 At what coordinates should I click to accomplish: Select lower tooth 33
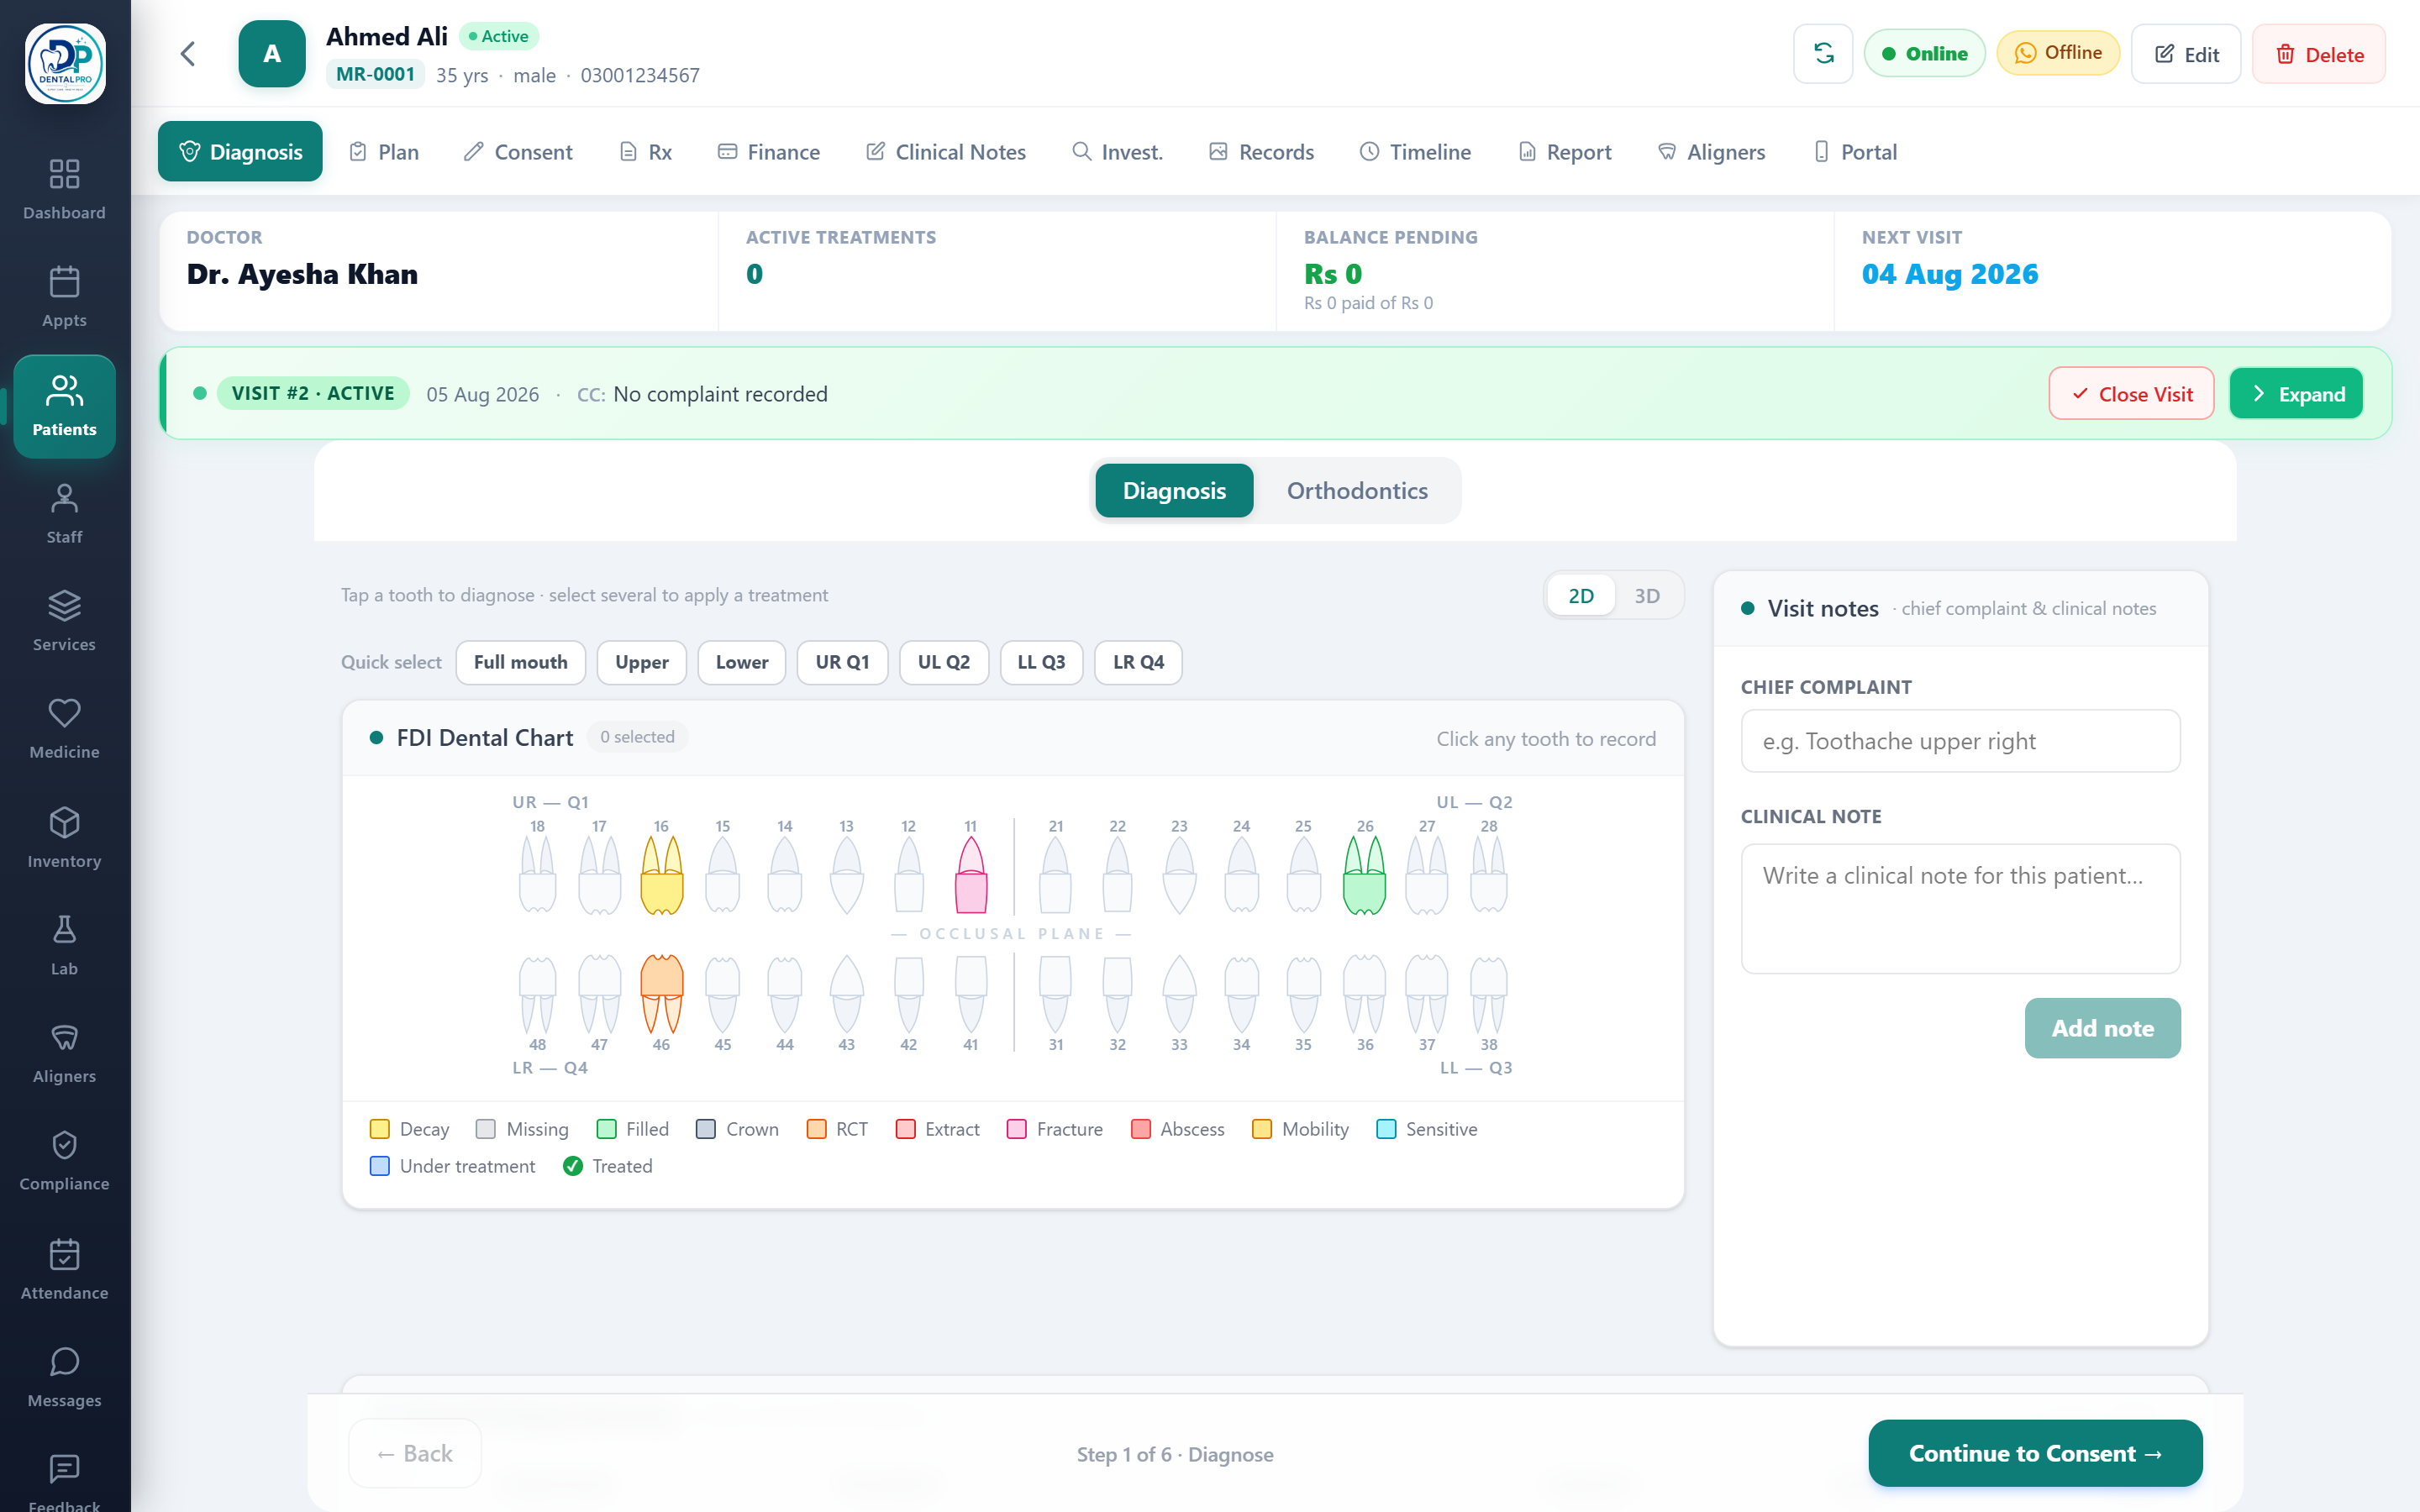click(x=1179, y=994)
